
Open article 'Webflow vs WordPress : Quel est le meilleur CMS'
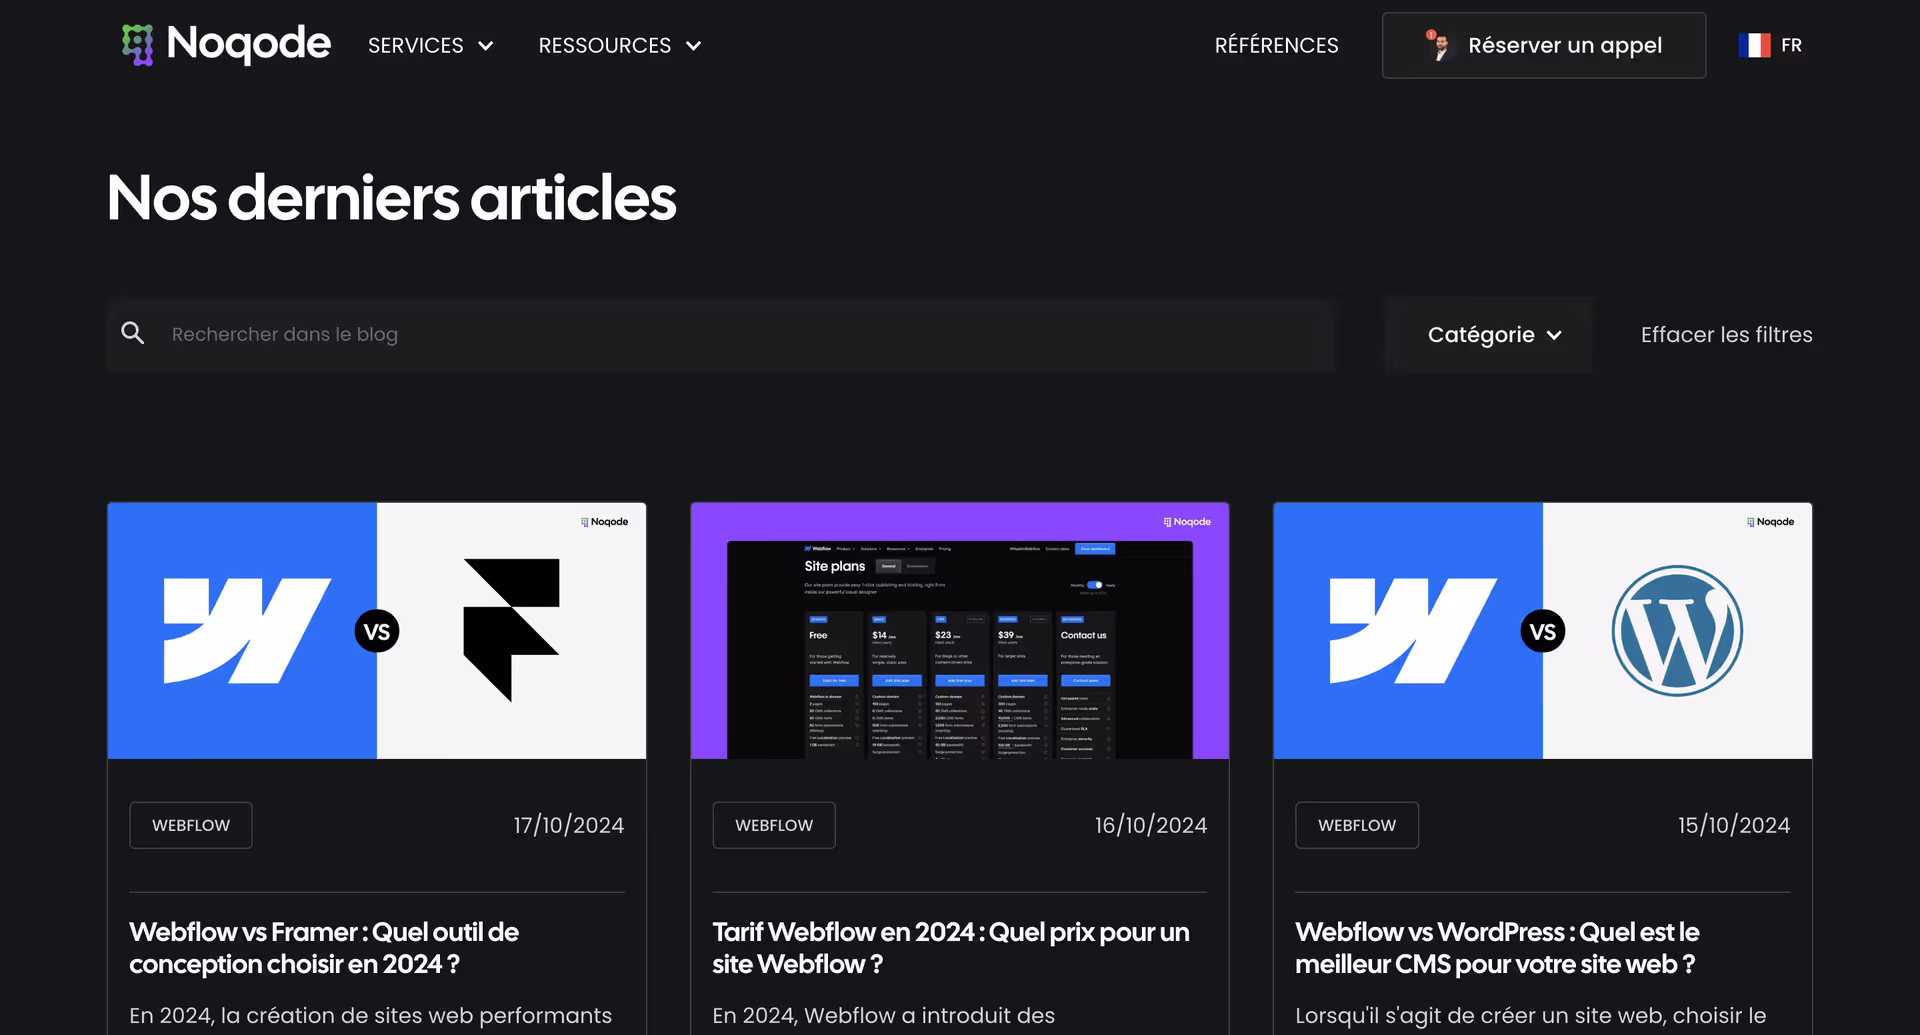[1497, 948]
